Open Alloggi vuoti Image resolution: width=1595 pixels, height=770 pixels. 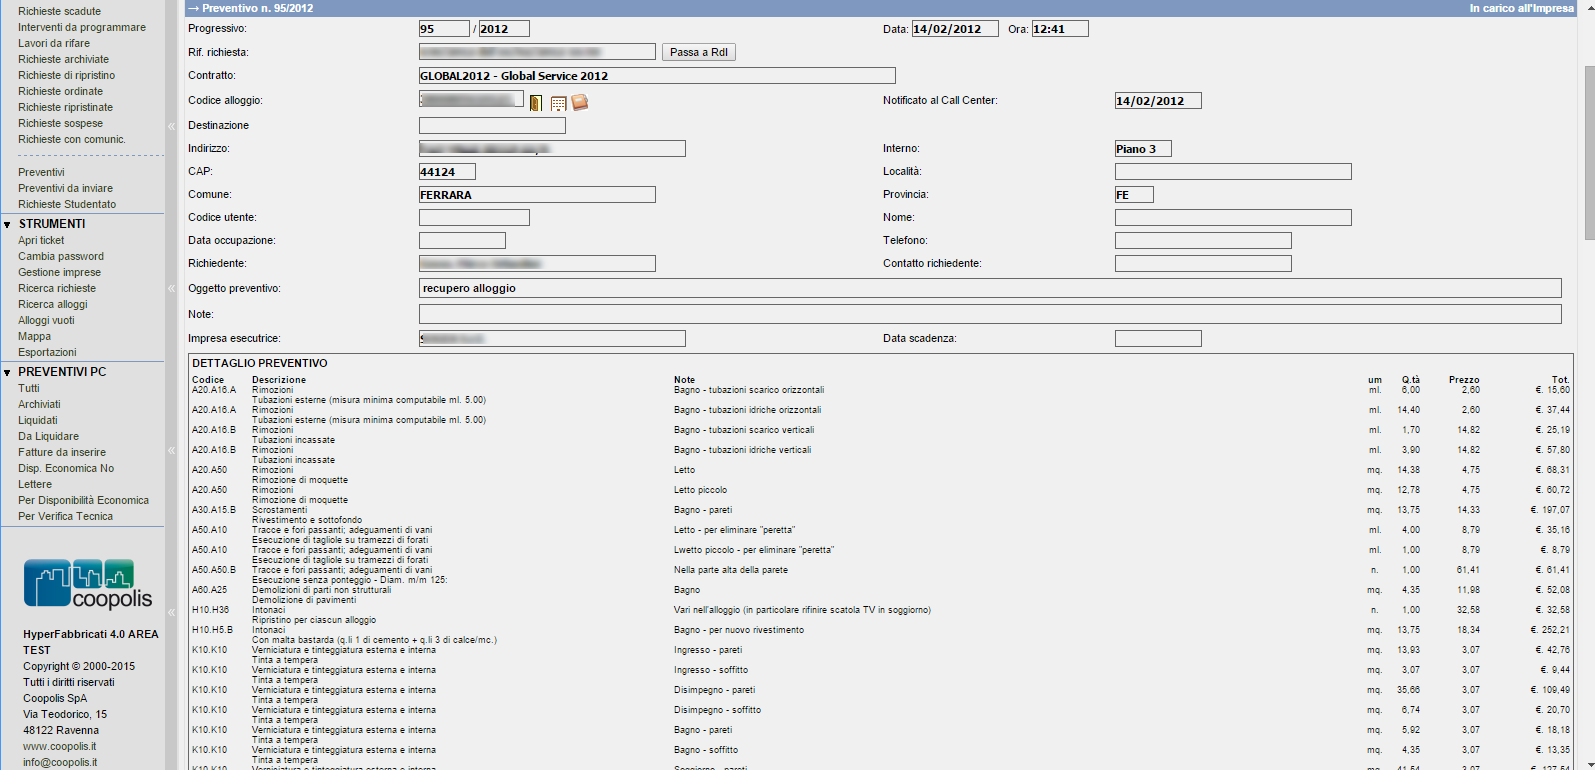tap(46, 320)
